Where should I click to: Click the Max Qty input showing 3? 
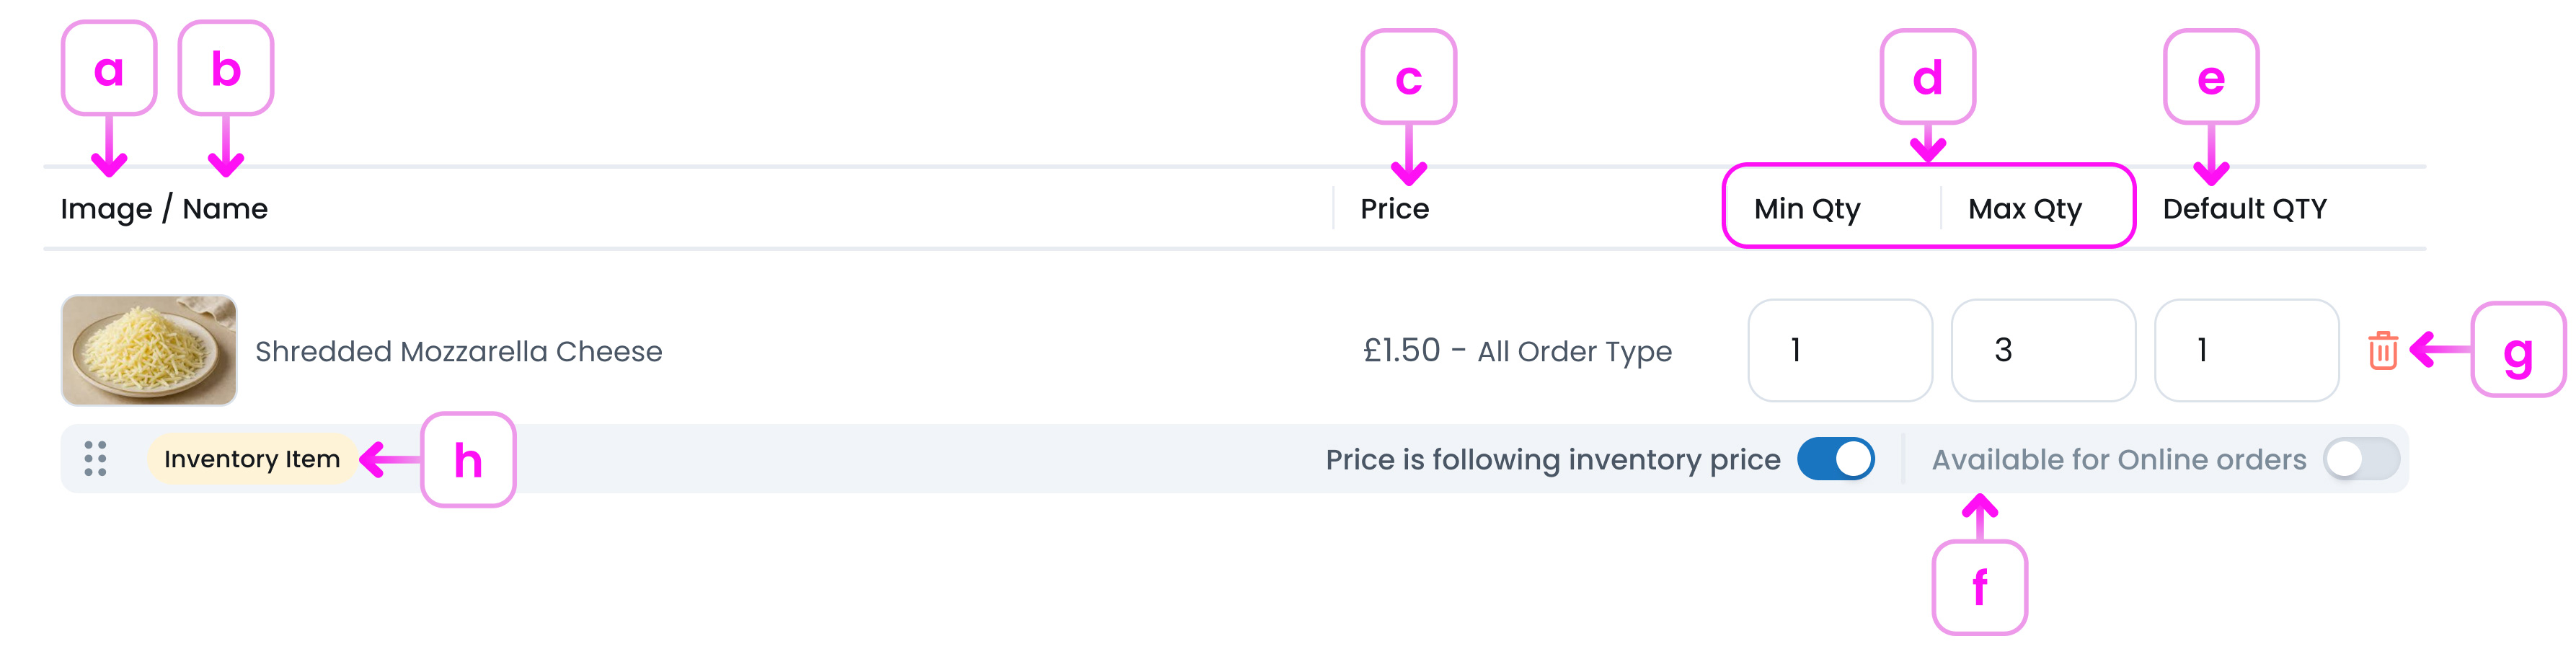coord(2042,350)
